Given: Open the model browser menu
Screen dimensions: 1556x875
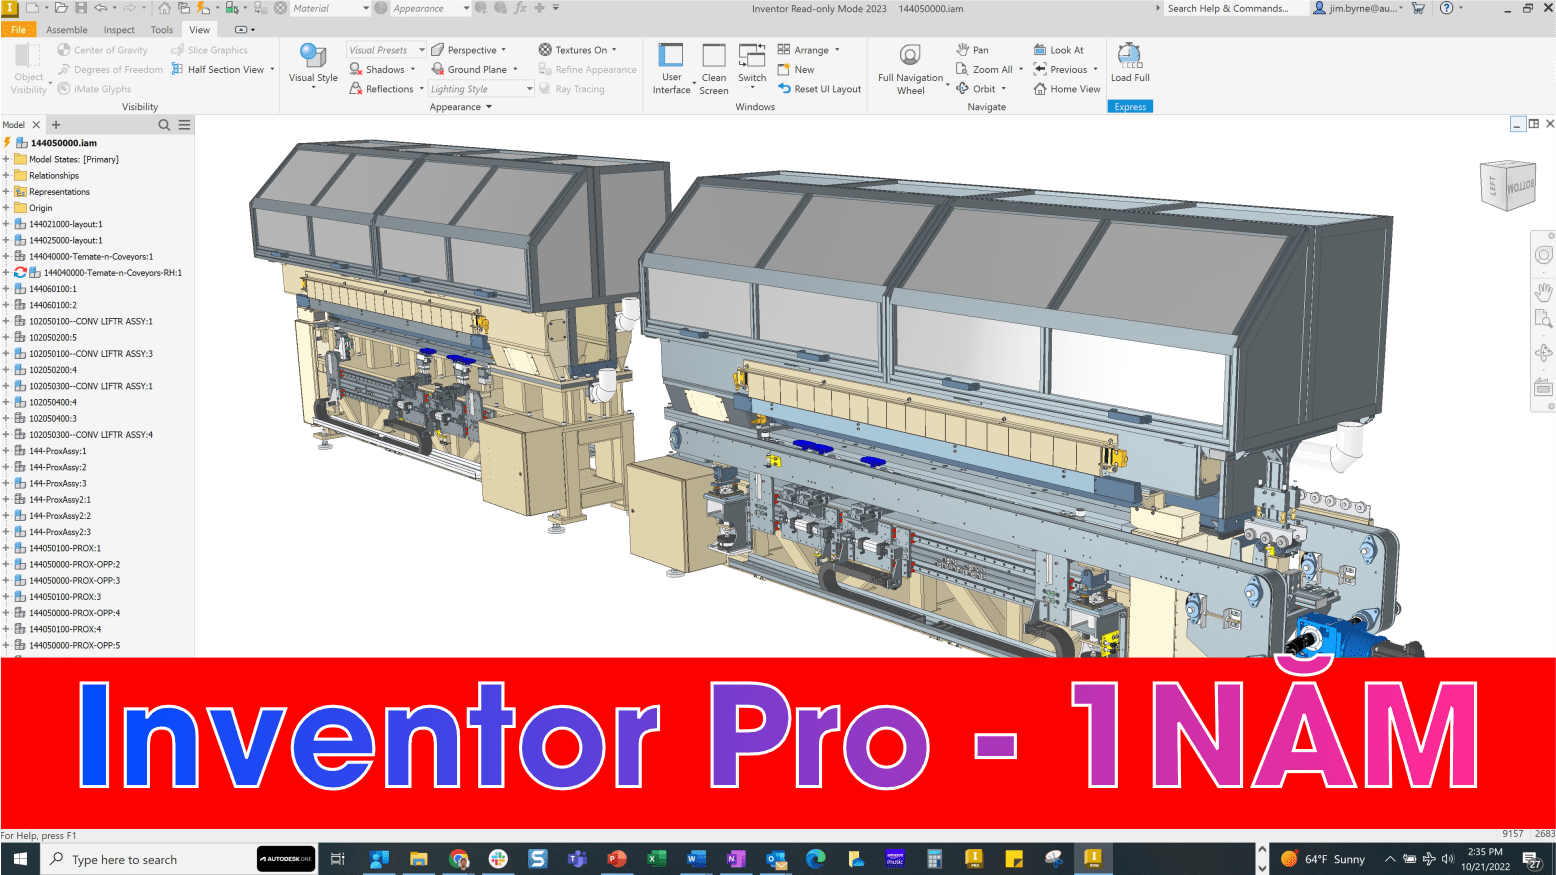Looking at the screenshot, I should pyautogui.click(x=184, y=125).
